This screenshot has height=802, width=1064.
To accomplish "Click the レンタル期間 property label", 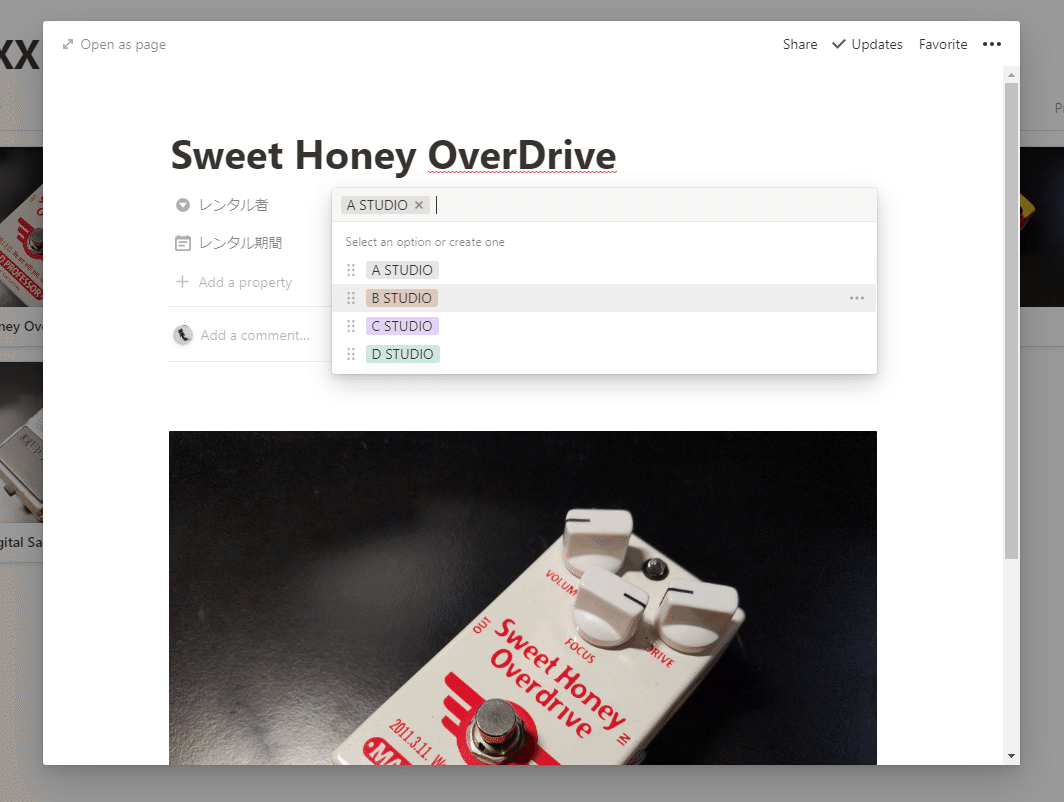I will click(240, 243).
